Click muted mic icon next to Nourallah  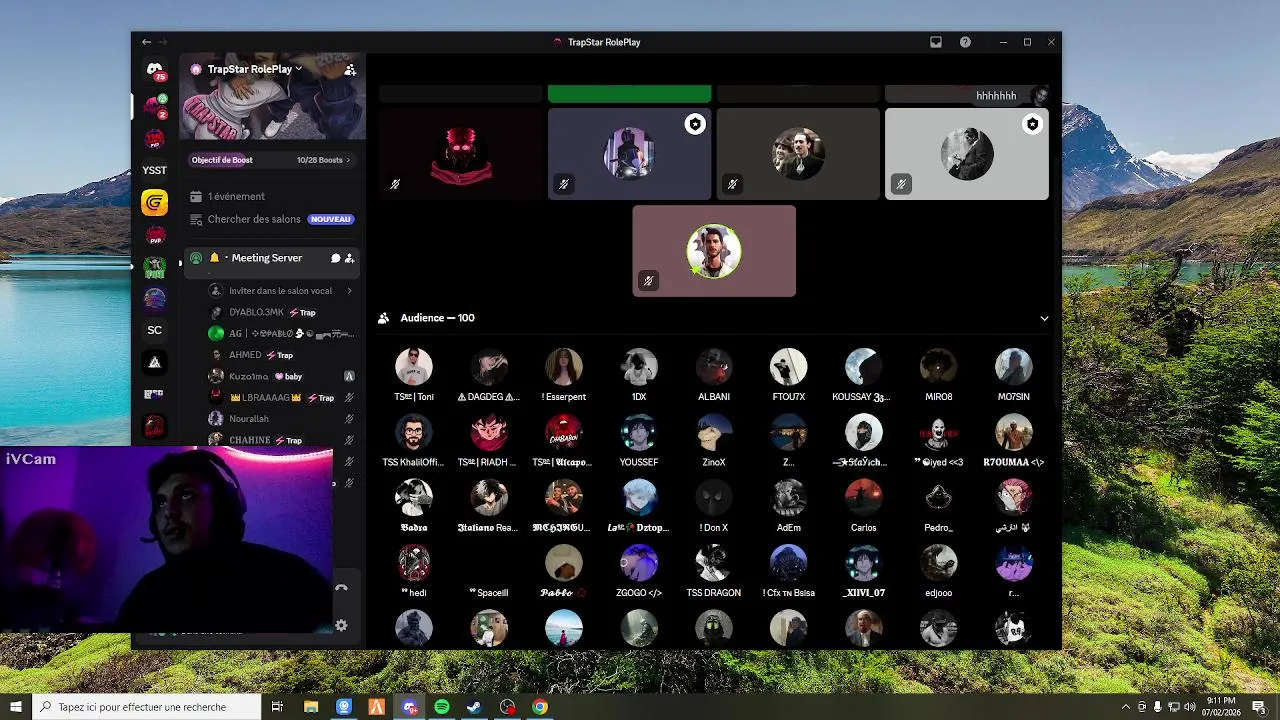[x=349, y=419]
